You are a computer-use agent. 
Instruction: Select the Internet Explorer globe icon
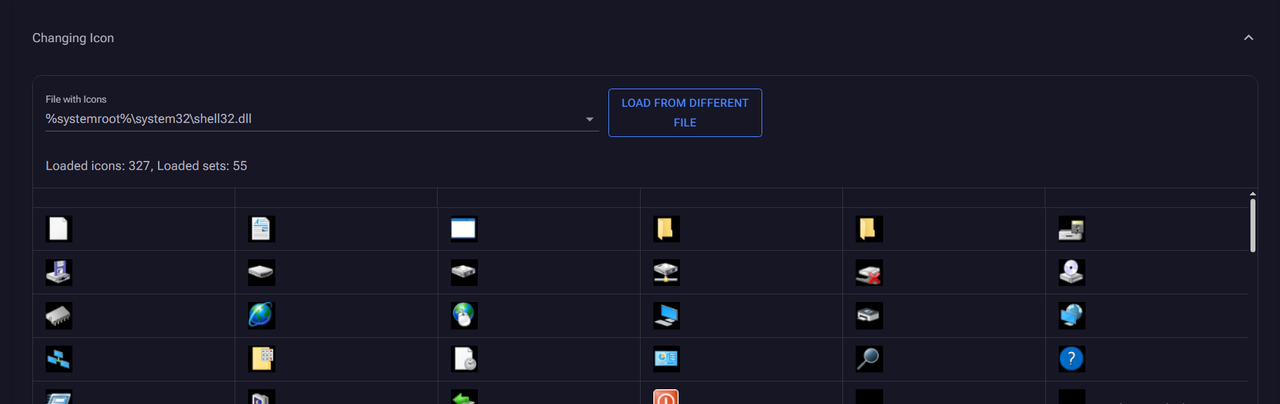tap(261, 316)
